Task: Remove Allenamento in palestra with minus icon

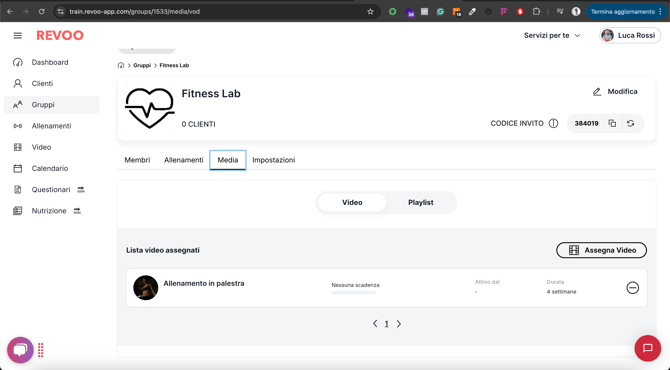Action: click(x=633, y=288)
